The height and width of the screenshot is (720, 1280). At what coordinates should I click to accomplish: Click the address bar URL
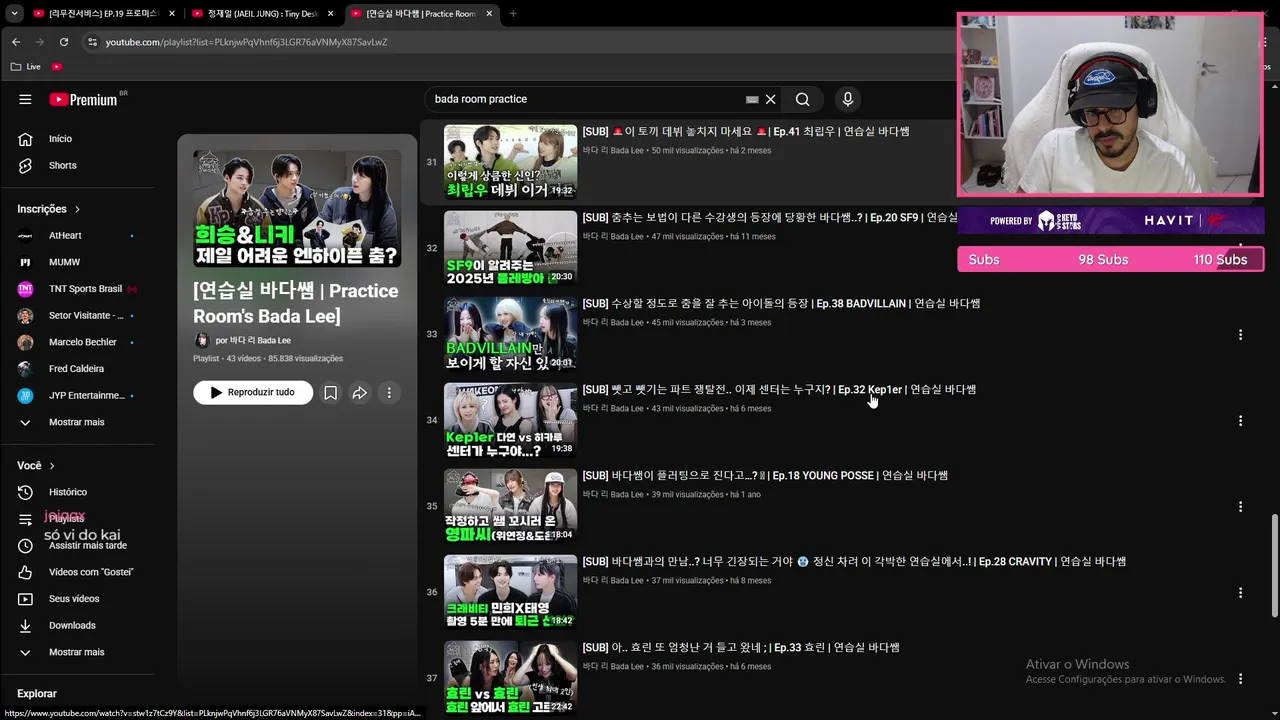coord(246,42)
